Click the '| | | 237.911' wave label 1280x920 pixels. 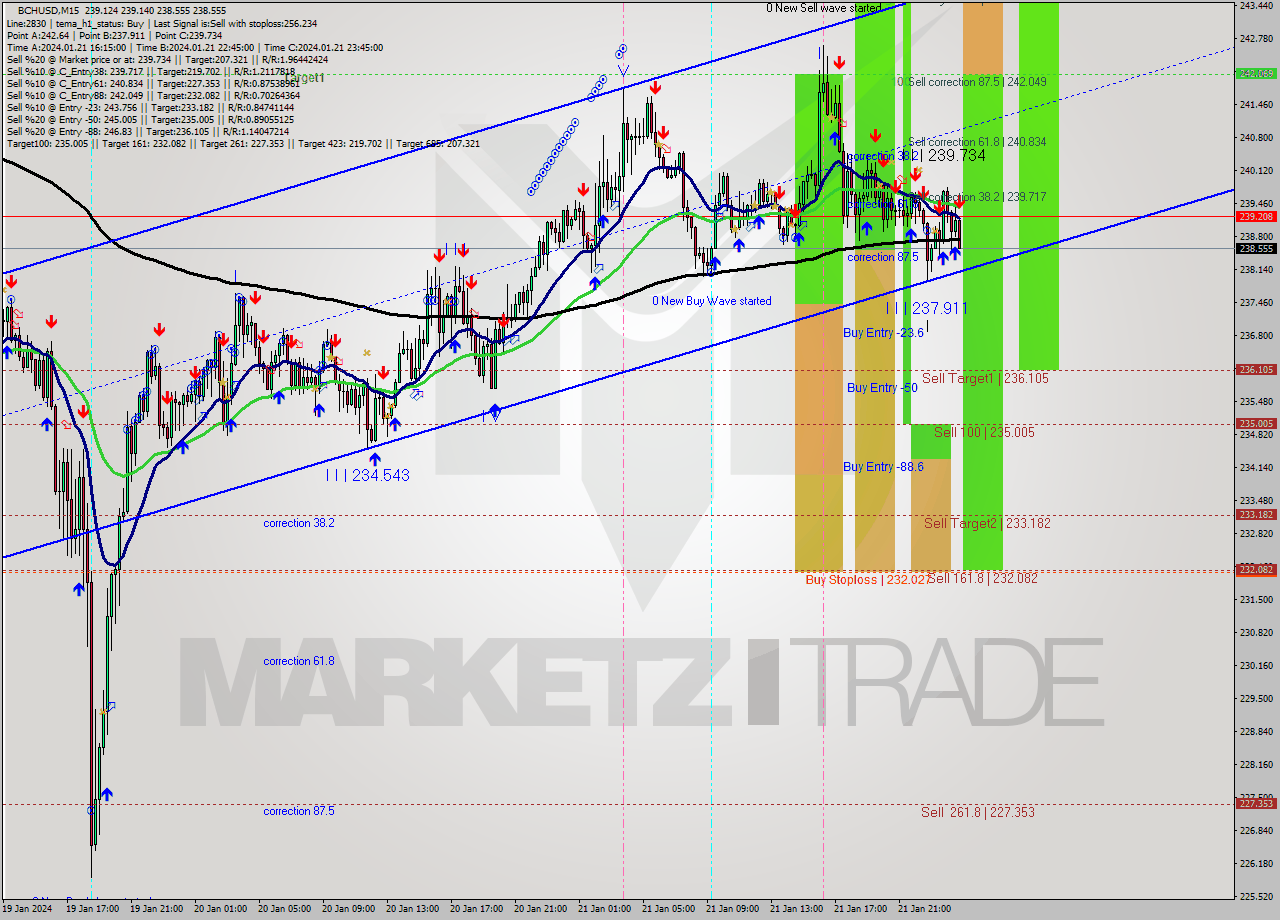point(927,308)
